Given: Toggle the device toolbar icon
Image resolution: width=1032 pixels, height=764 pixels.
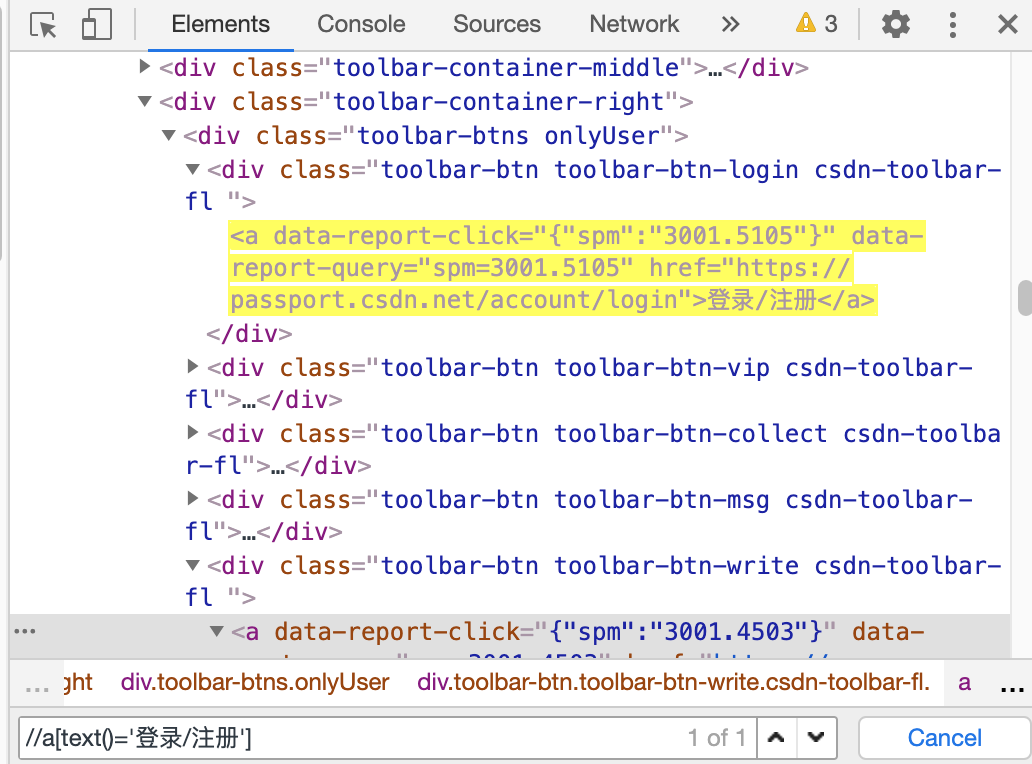Looking at the screenshot, I should (96, 24).
